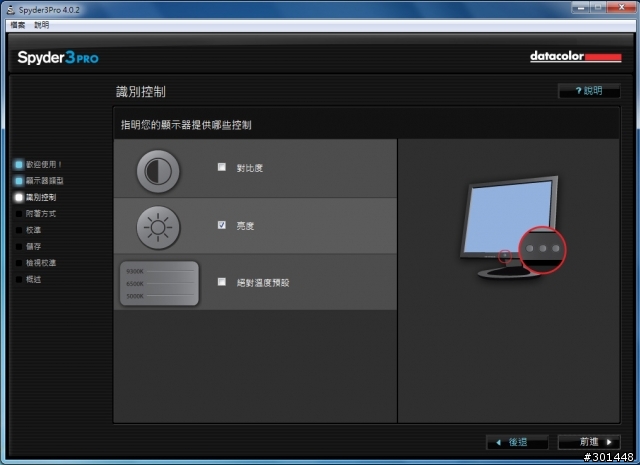Select the 校準 step in sidebar

[x=28, y=230]
